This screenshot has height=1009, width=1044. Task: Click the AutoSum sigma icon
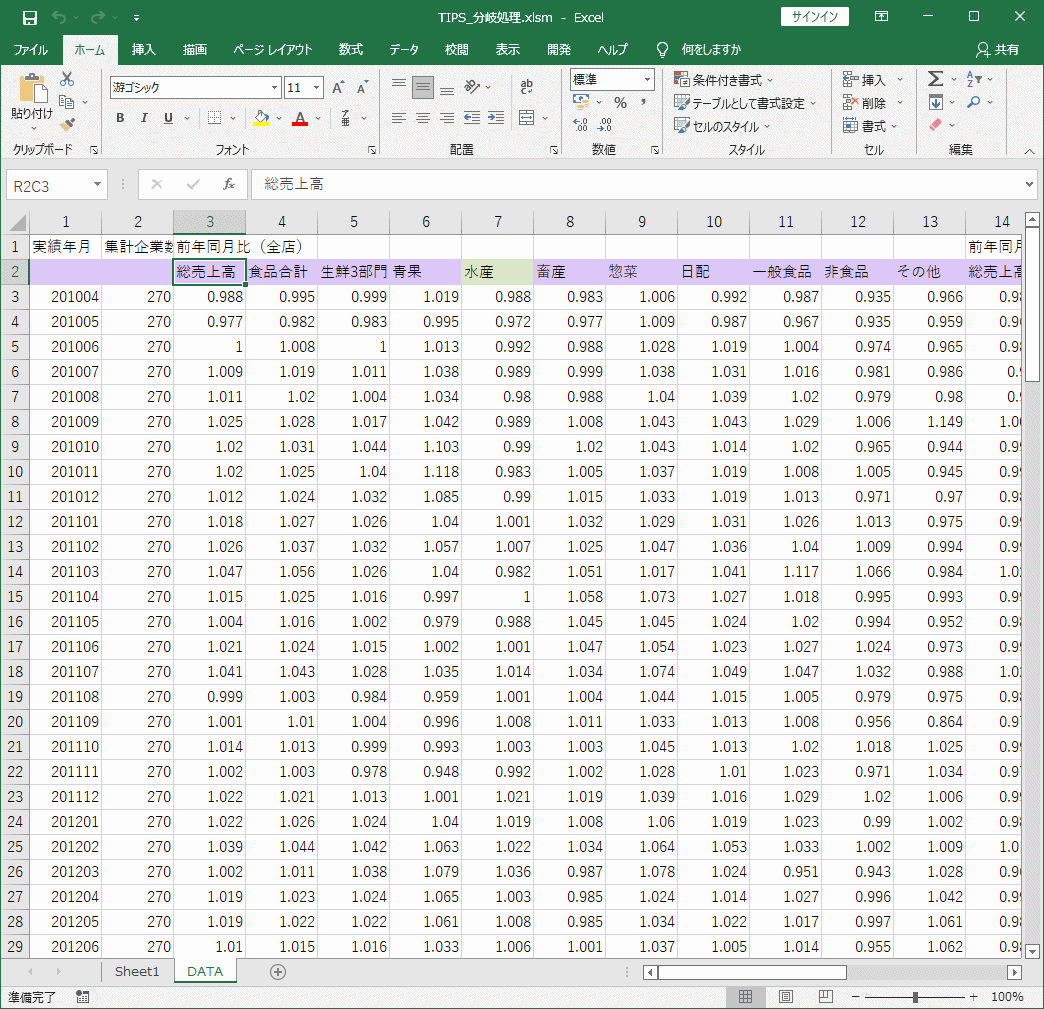(x=935, y=79)
